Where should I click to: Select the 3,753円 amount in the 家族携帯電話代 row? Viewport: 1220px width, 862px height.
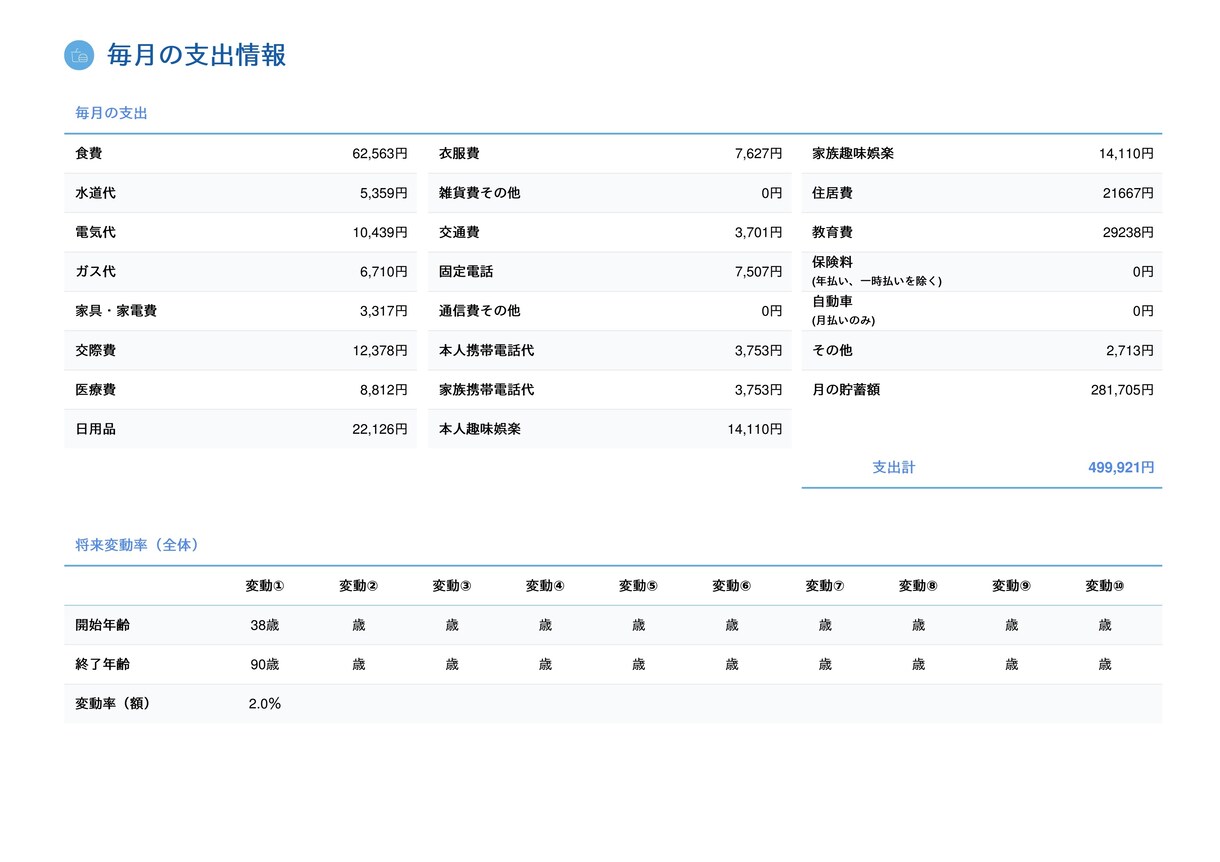tap(758, 390)
